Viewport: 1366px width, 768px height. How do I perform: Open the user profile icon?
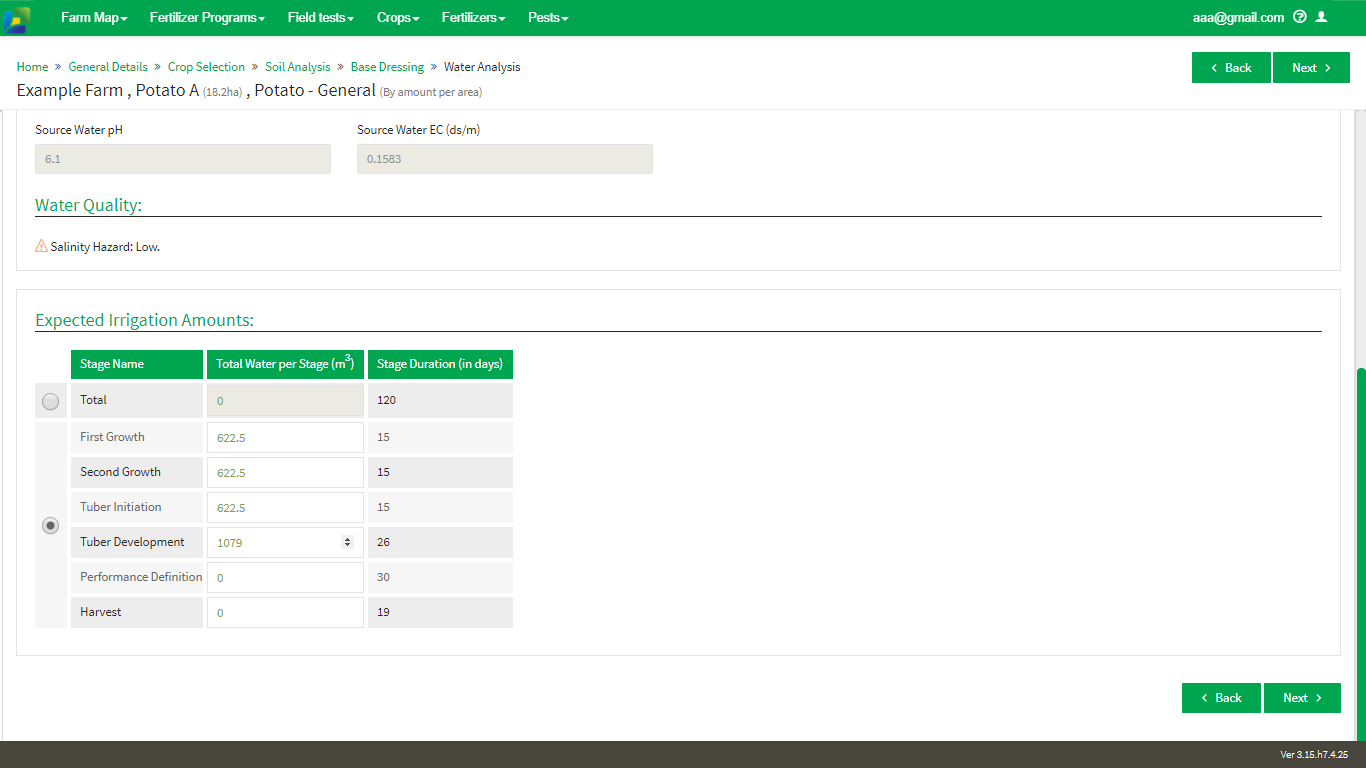pyautogui.click(x=1321, y=17)
